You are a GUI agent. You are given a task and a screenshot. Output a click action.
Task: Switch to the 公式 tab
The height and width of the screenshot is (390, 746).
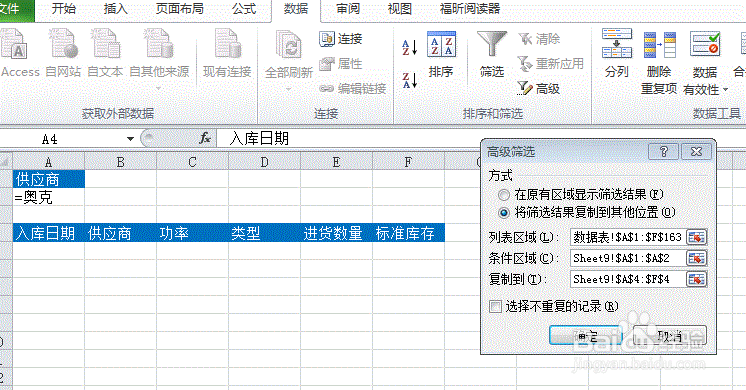244,9
